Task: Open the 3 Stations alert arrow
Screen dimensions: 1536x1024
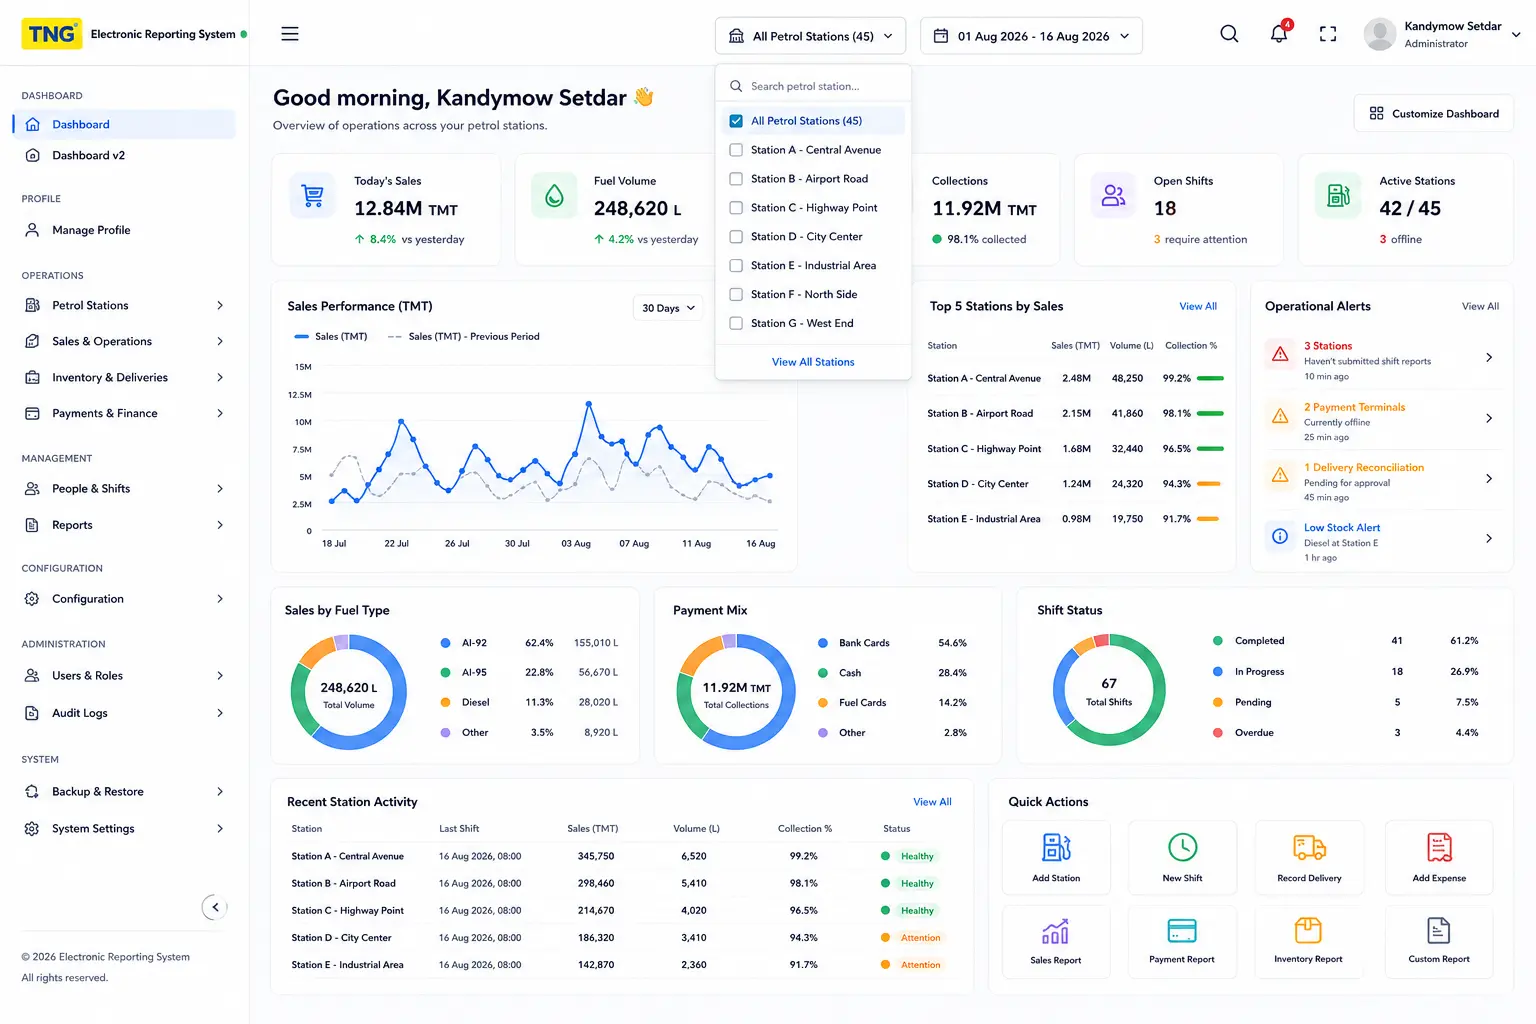Action: click(1489, 357)
